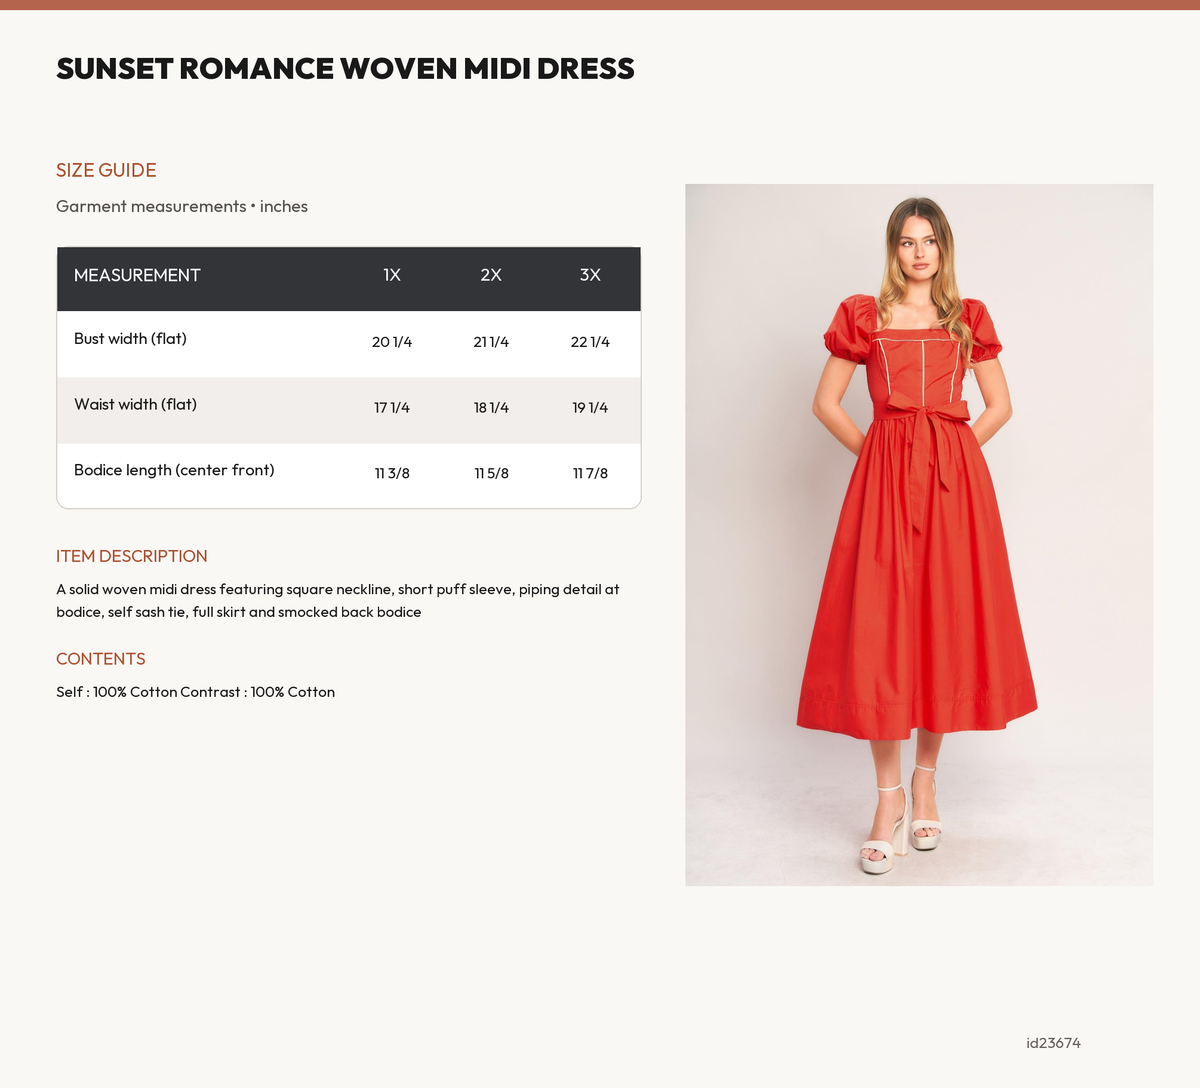
Task: Click the CONTENTS heading
Action: pos(101,659)
